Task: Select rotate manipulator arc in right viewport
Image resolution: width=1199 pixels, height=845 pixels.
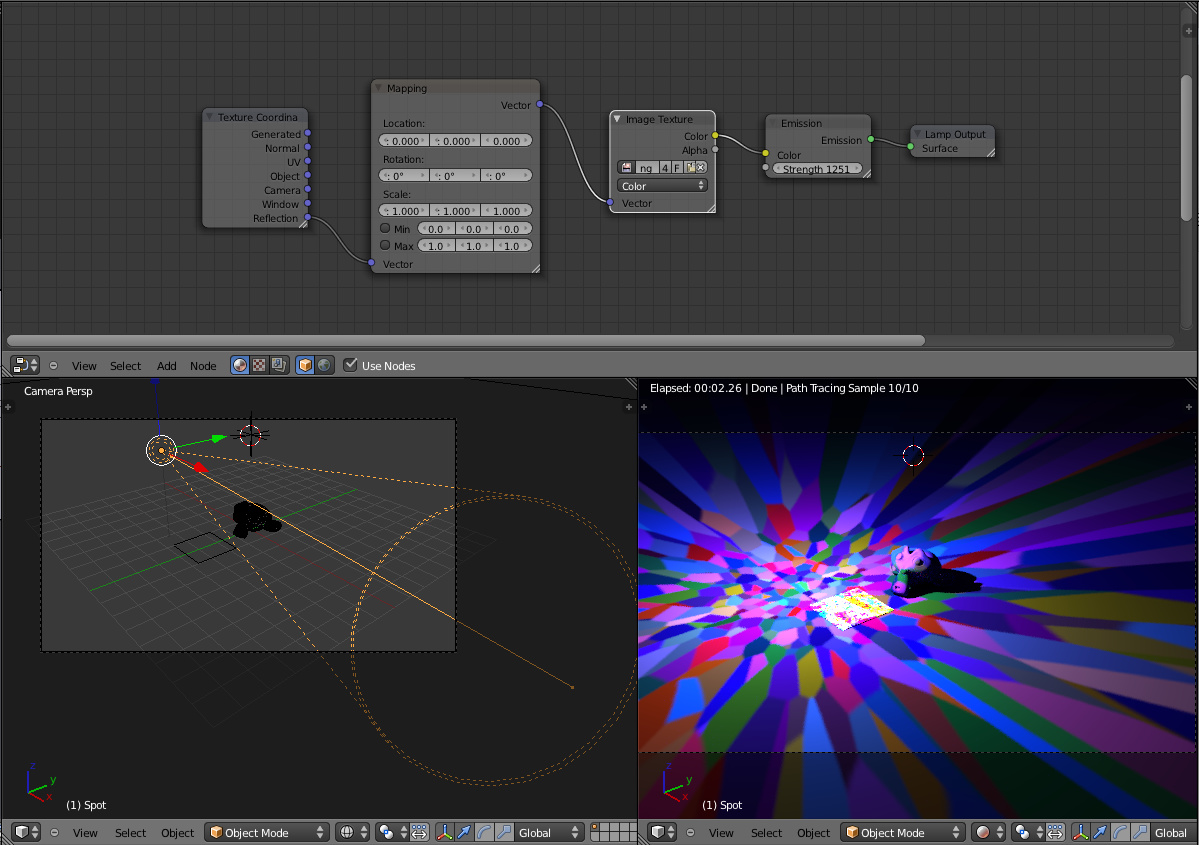Action: pyautogui.click(x=1120, y=833)
